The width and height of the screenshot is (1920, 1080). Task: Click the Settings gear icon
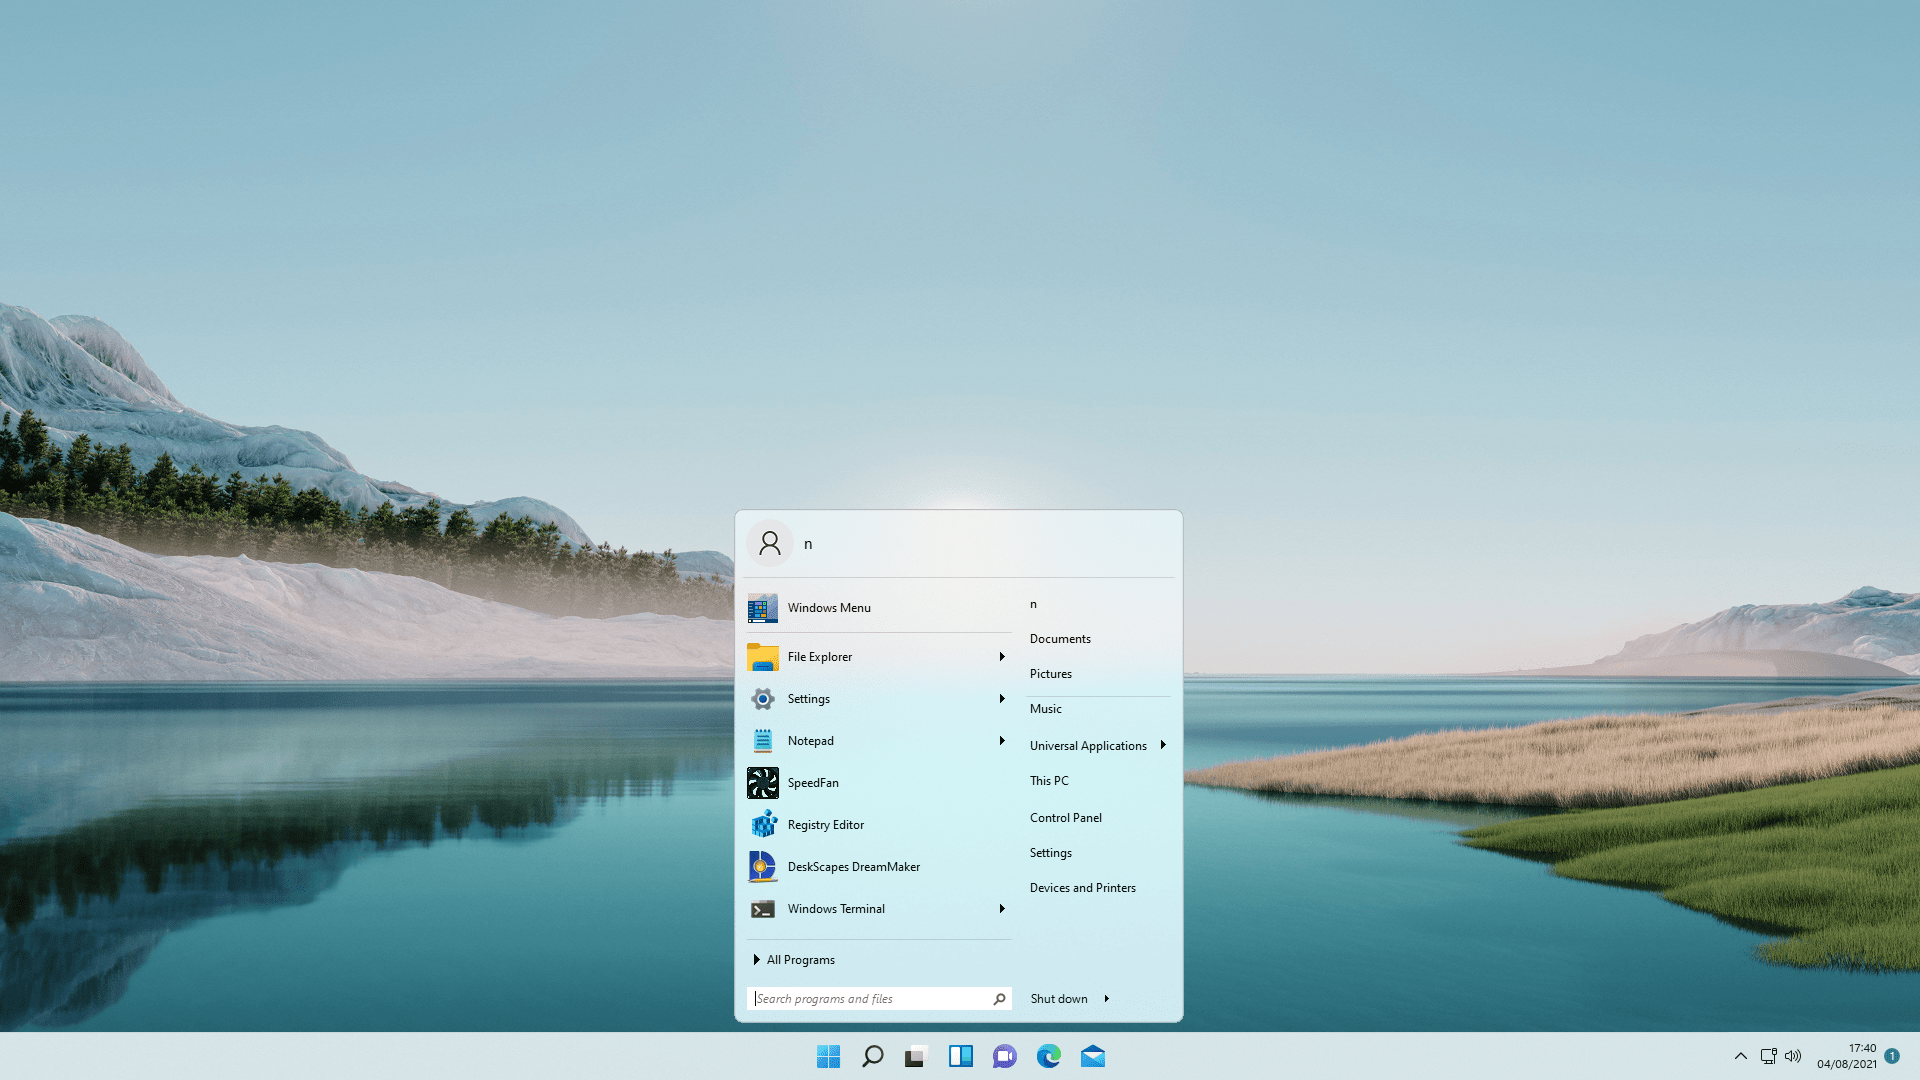click(762, 698)
